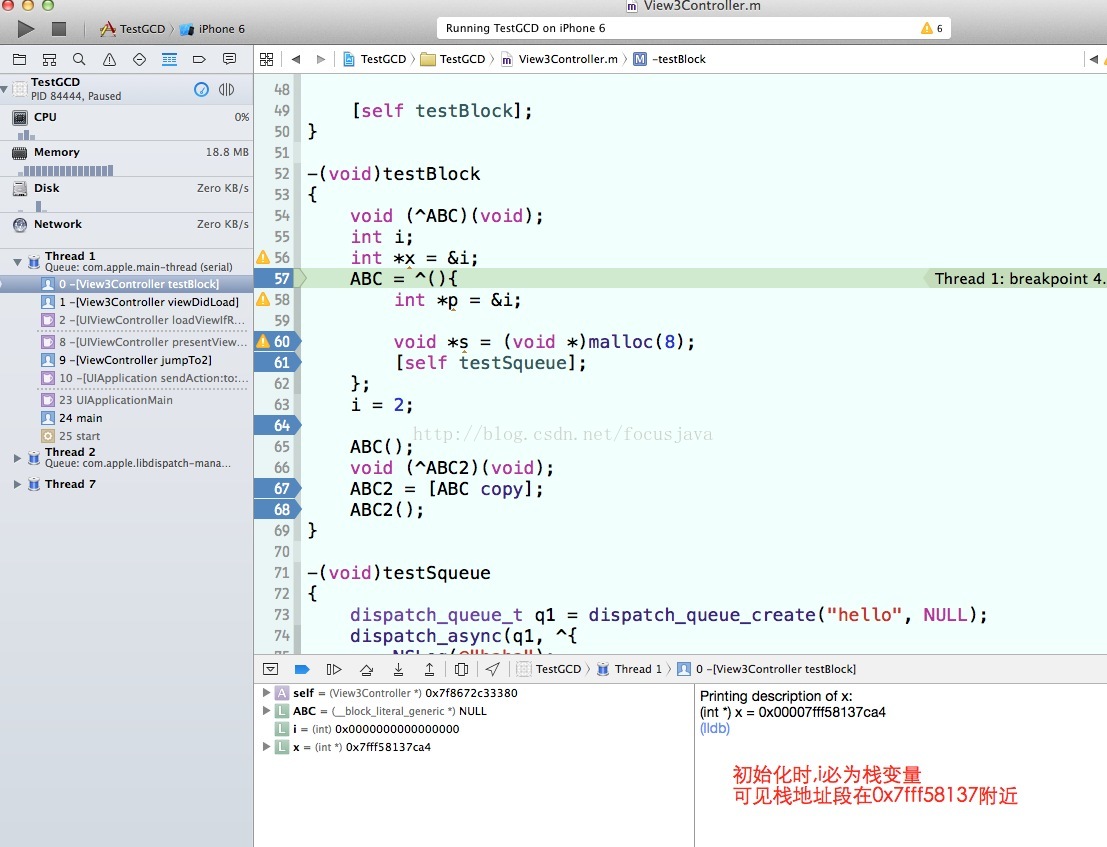Click TestGCD project in jump bar
Image resolution: width=1107 pixels, height=847 pixels.
click(x=375, y=59)
